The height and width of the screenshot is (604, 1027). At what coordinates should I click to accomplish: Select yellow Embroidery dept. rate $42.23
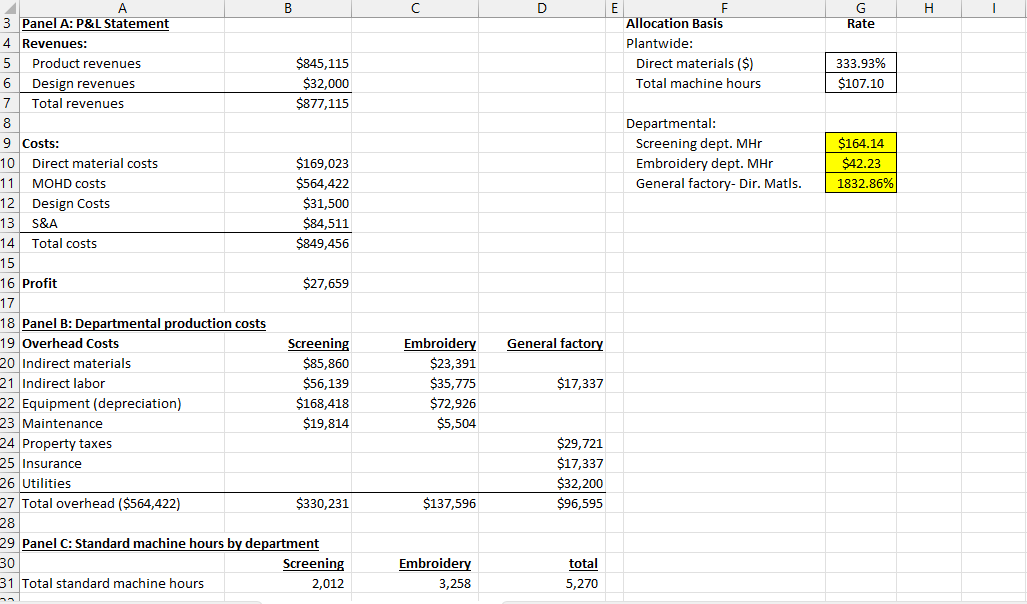[861, 164]
